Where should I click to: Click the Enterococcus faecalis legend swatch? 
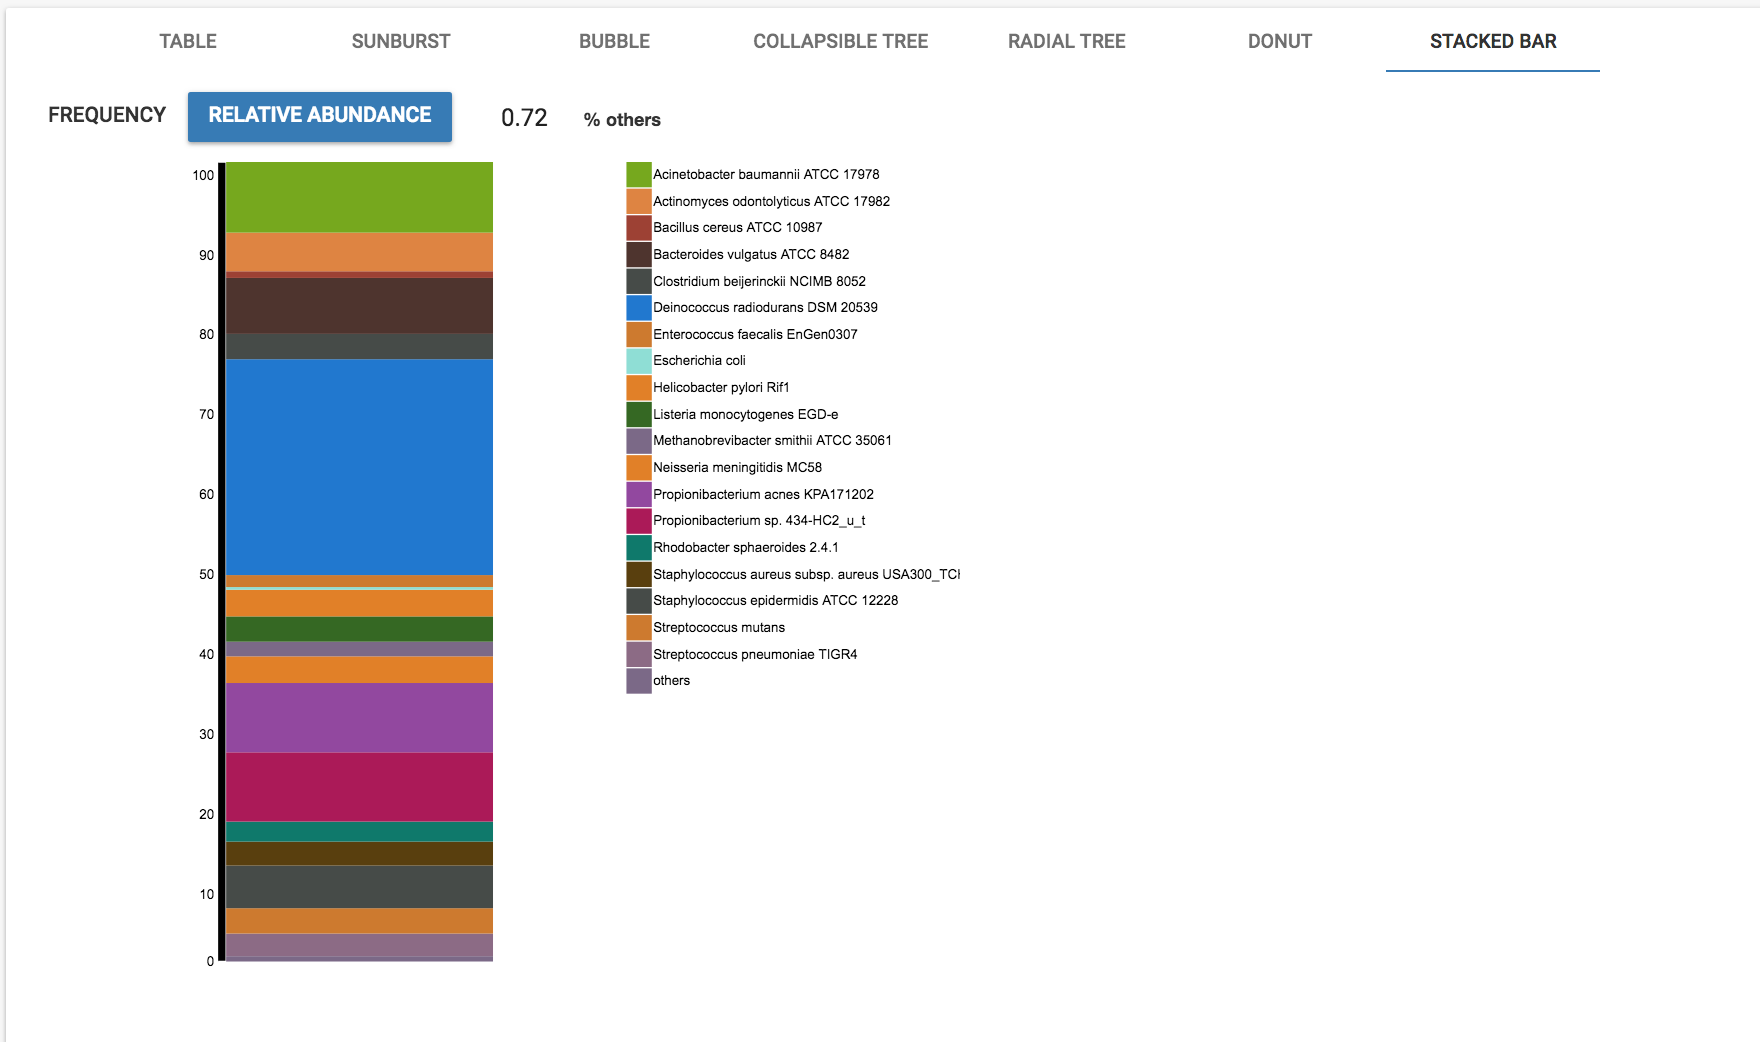[639, 334]
